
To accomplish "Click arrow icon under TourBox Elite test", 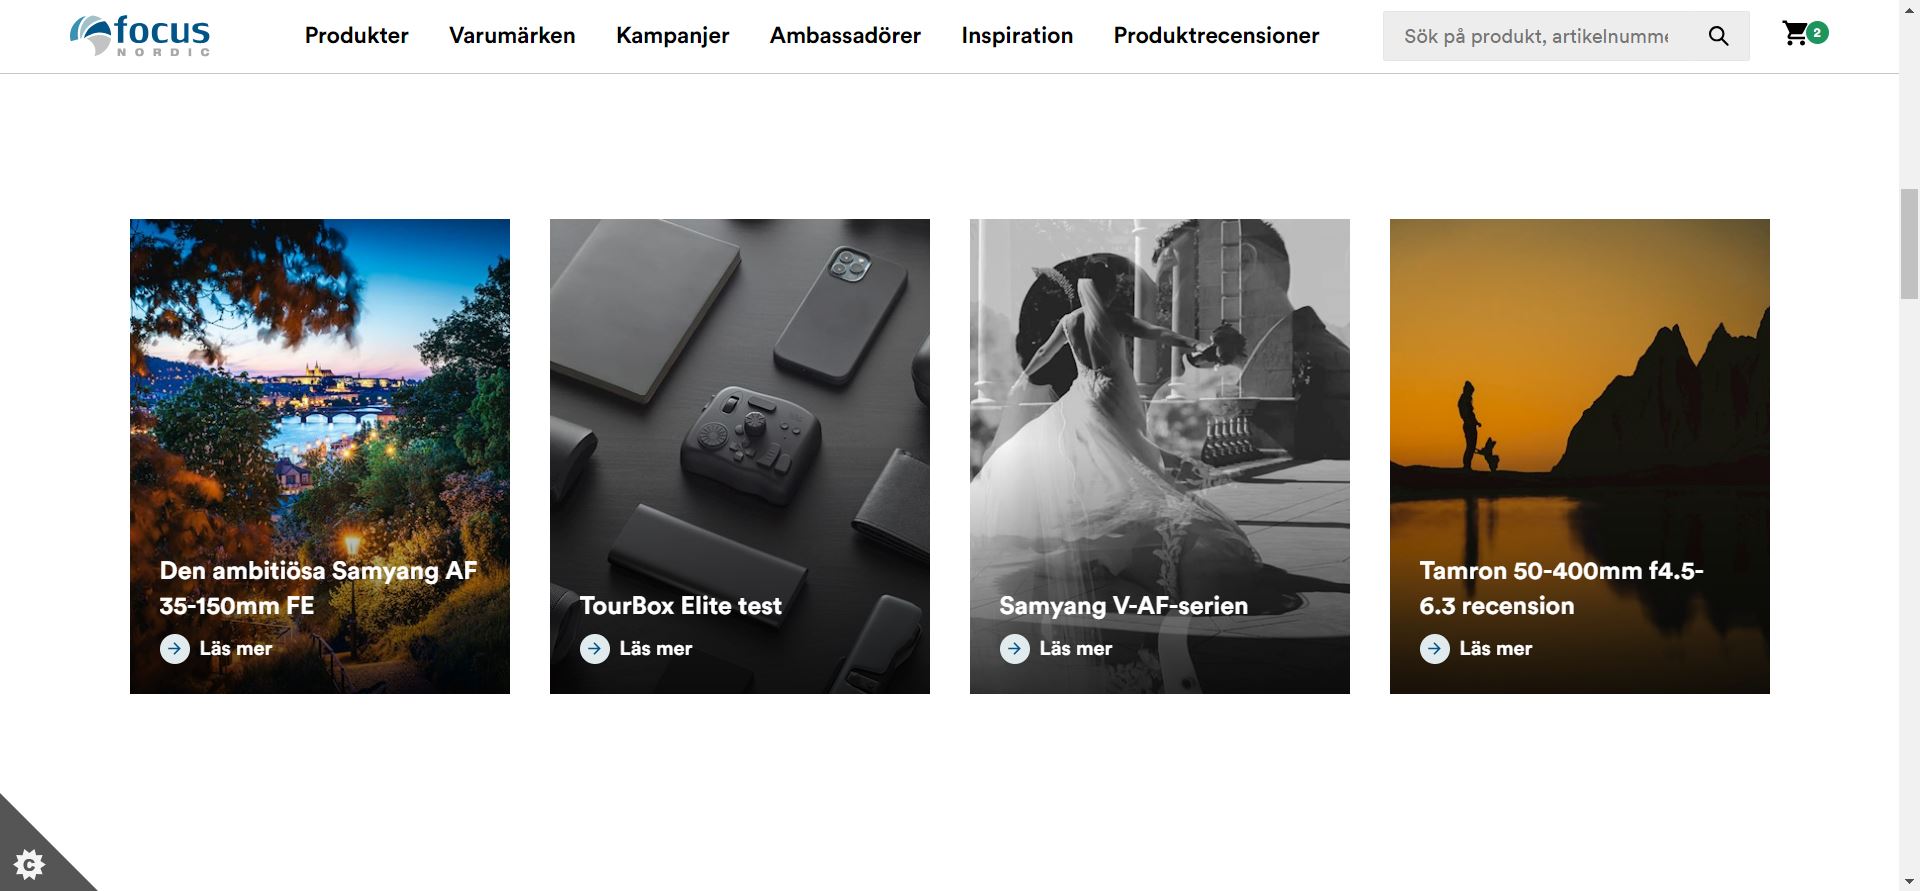I will tap(595, 649).
